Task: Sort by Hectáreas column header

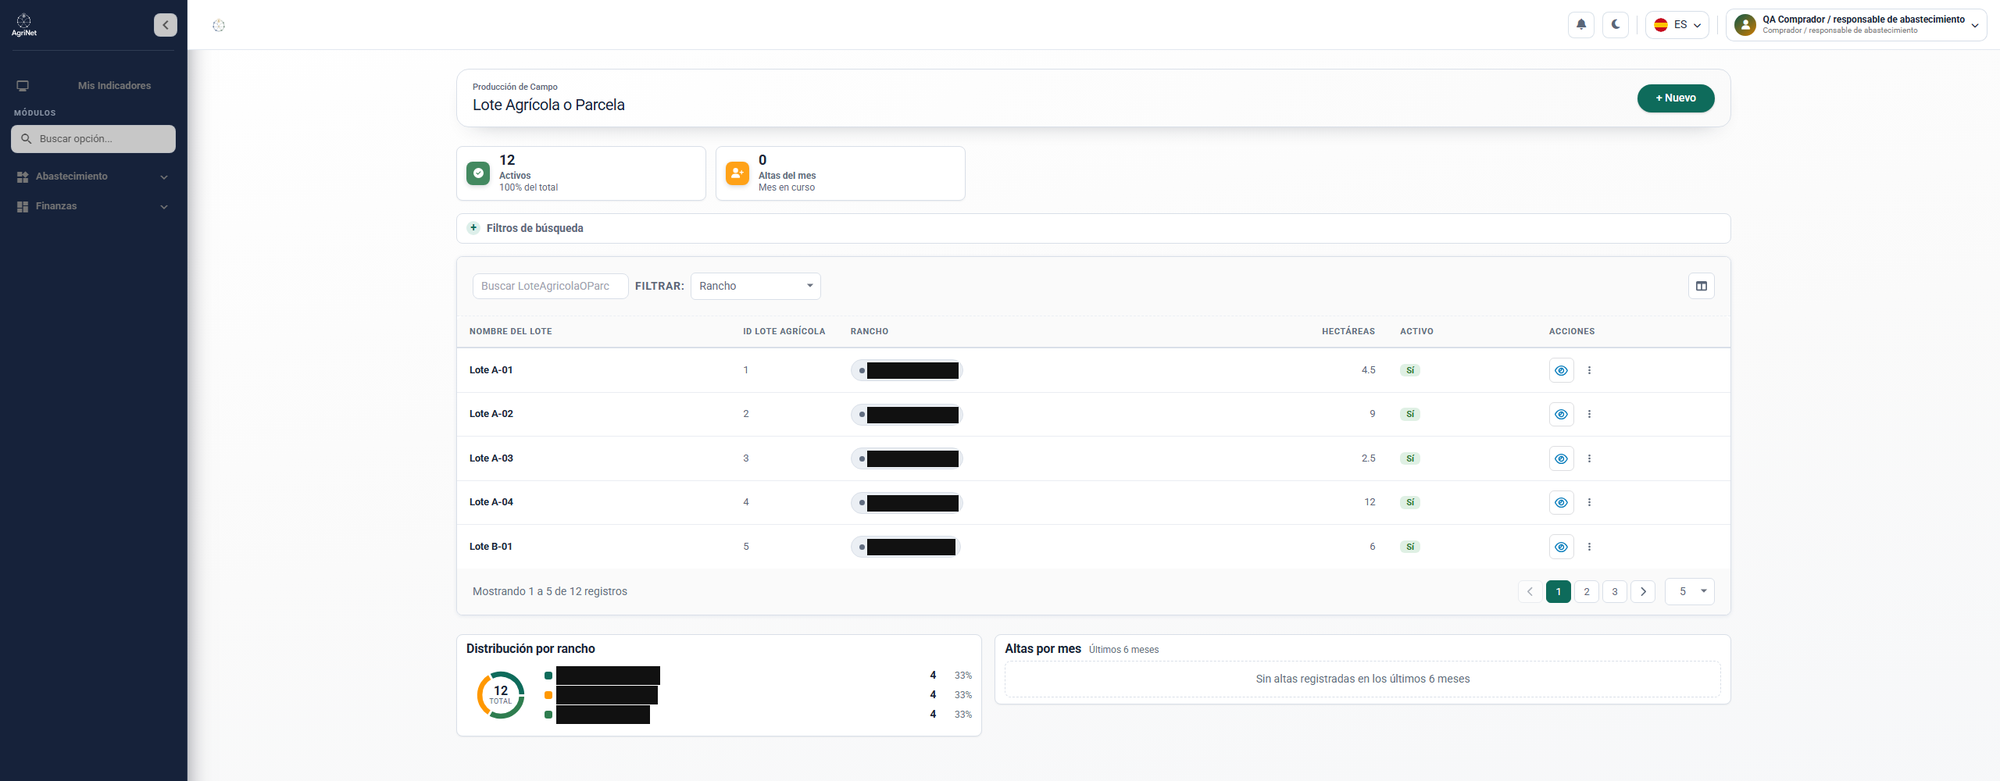Action: 1348,331
